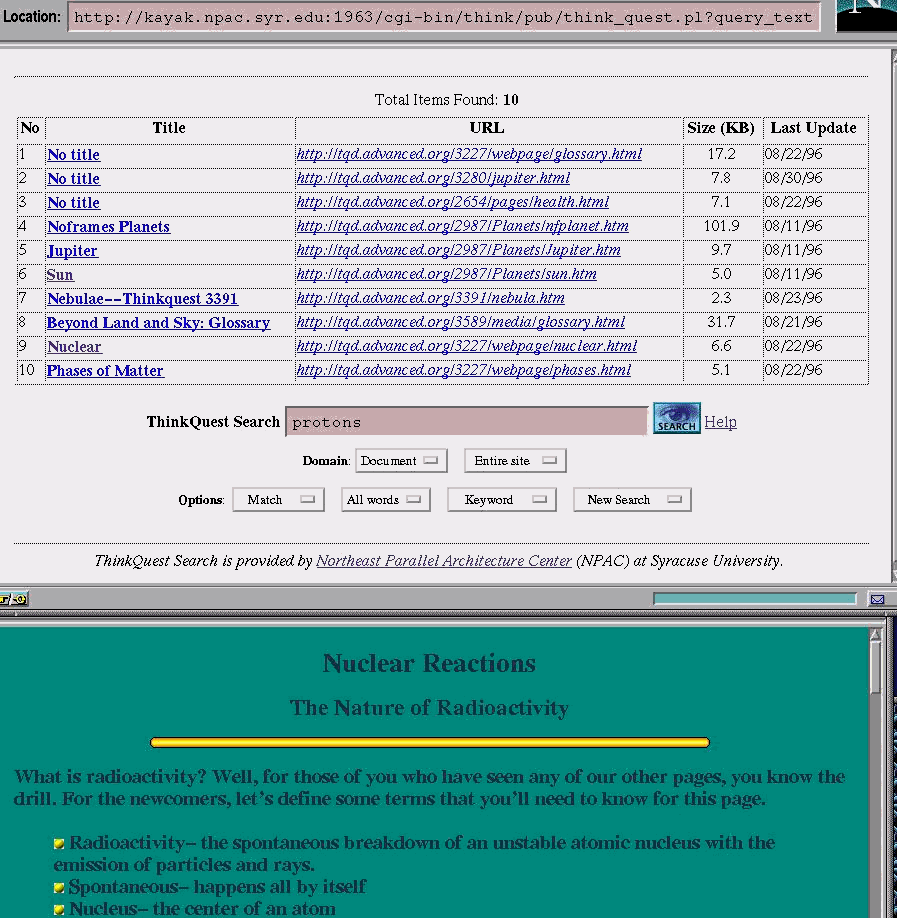Click the URL column header

(487, 128)
